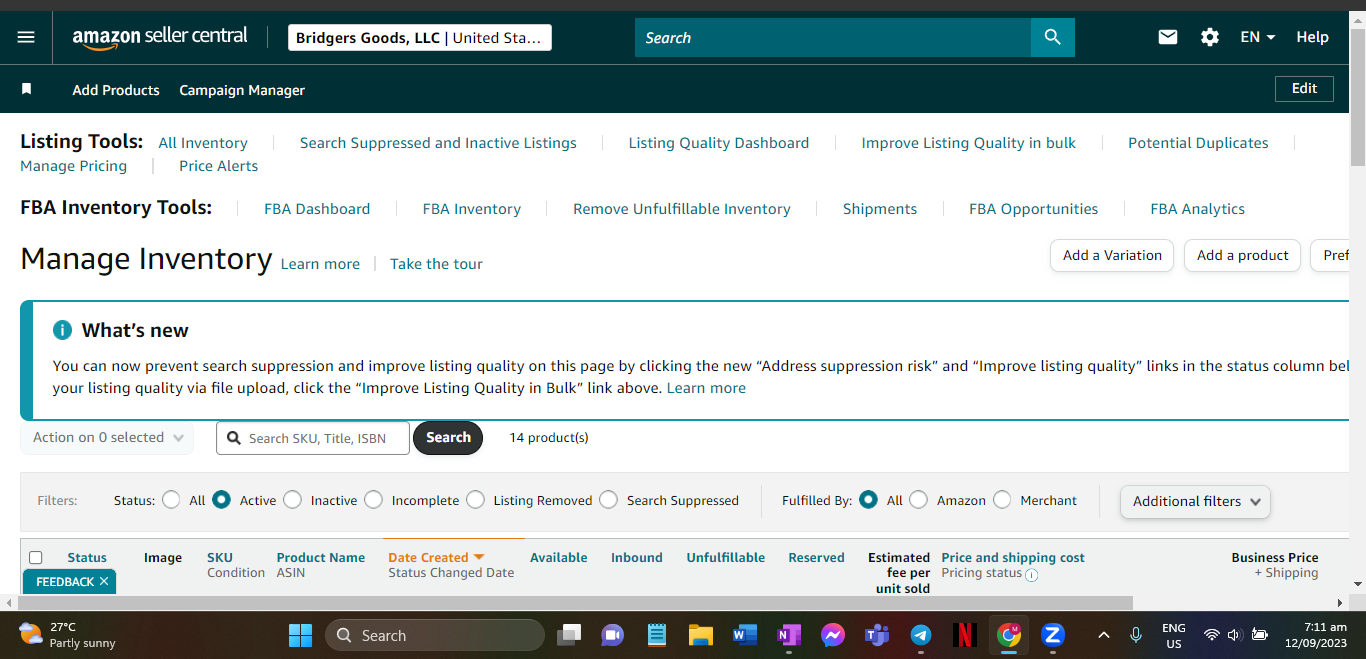Click the Add a product button
The image size is (1366, 659).
1243,255
